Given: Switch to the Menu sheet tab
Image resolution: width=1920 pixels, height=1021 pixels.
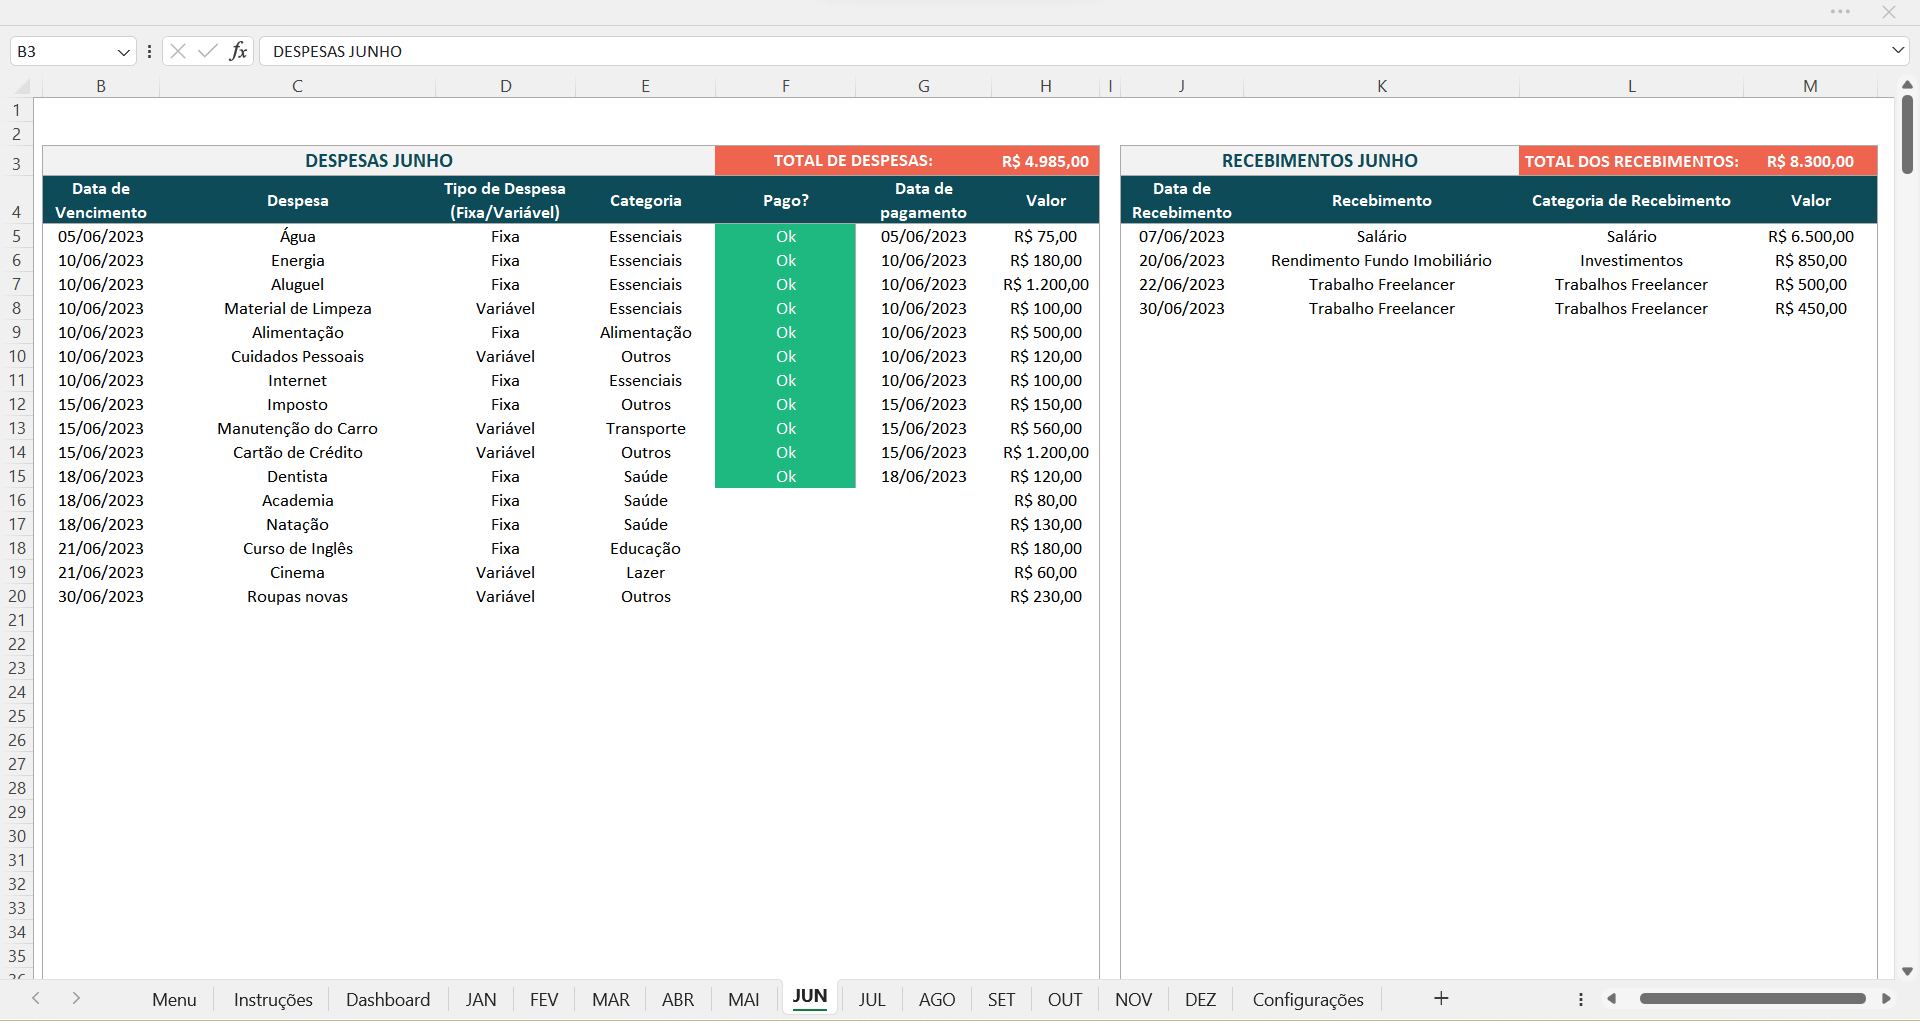Looking at the screenshot, I should tap(174, 999).
